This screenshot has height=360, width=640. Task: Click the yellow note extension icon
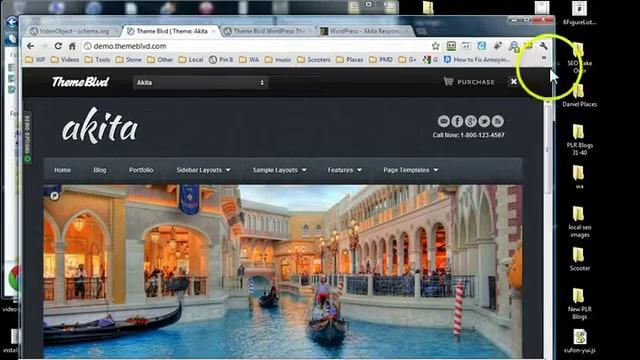pos(528,45)
